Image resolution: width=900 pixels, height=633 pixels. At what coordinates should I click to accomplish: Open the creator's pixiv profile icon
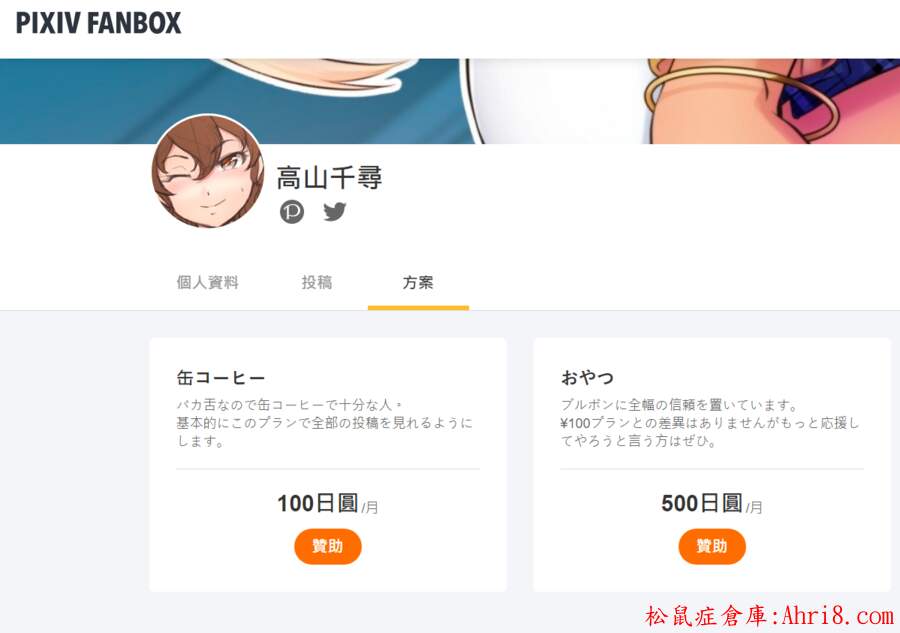(x=292, y=212)
